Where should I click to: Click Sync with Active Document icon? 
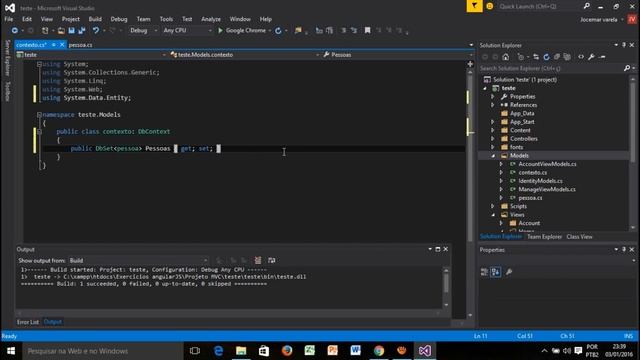(536, 57)
